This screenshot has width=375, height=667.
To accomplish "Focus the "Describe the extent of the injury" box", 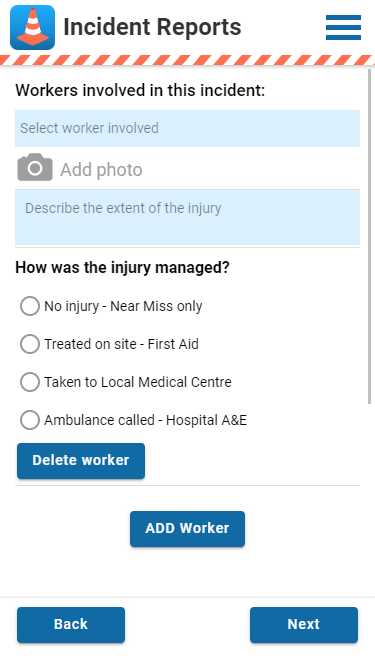I will pos(188,217).
